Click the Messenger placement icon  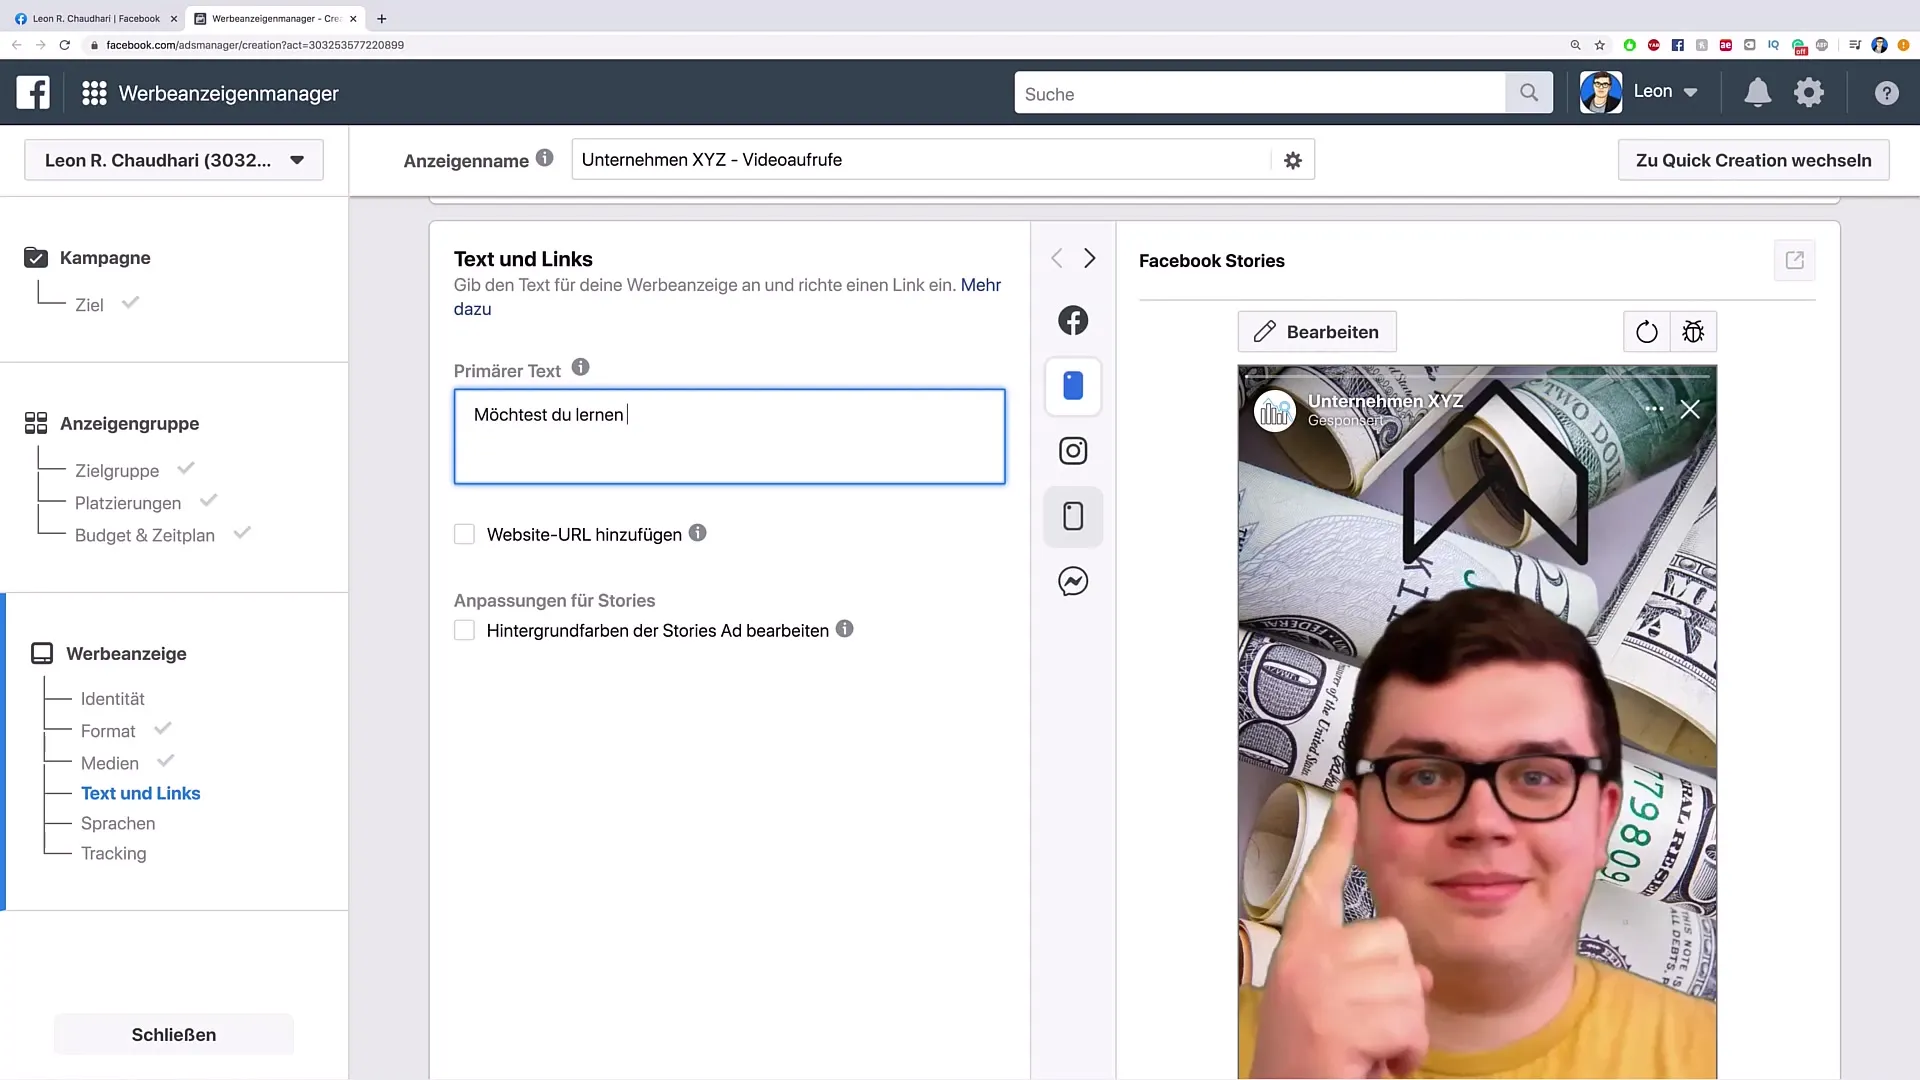pos(1072,582)
